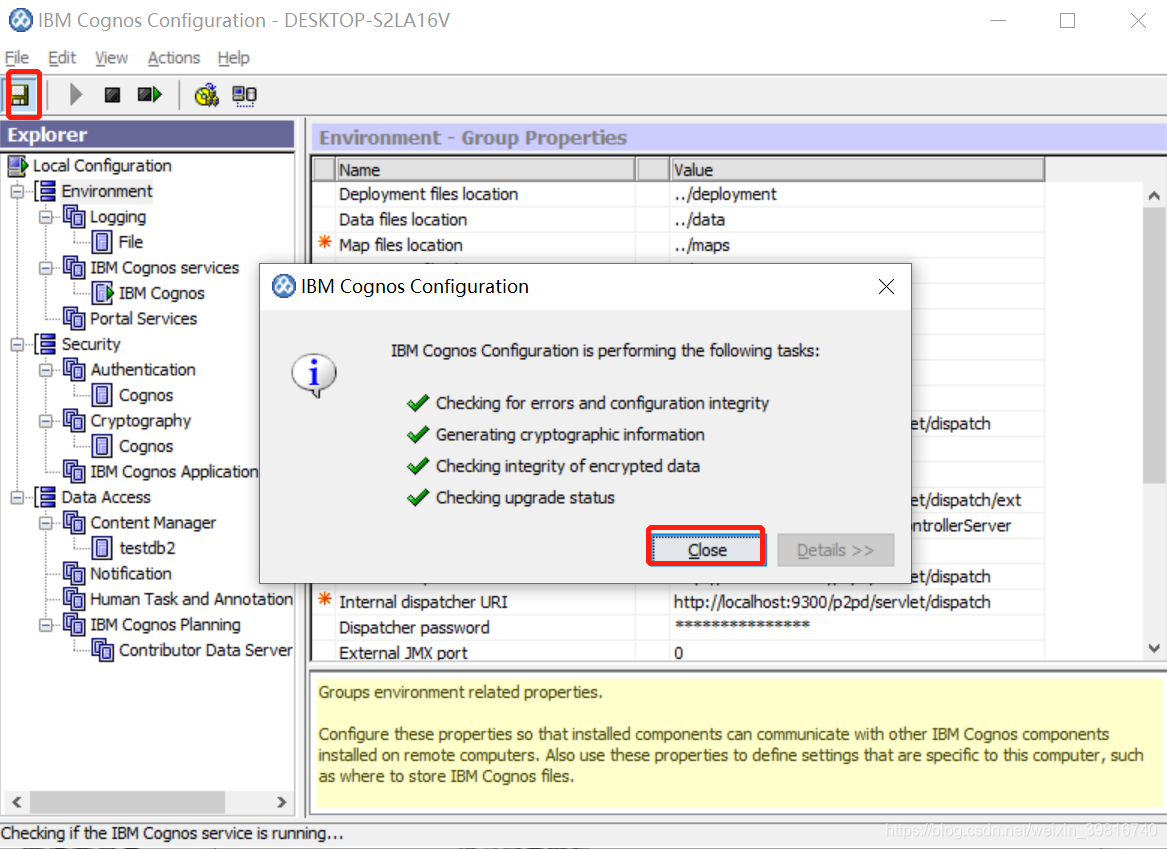Click the Dispatcher password value field
The width and height of the screenshot is (1167, 849).
click(857, 627)
